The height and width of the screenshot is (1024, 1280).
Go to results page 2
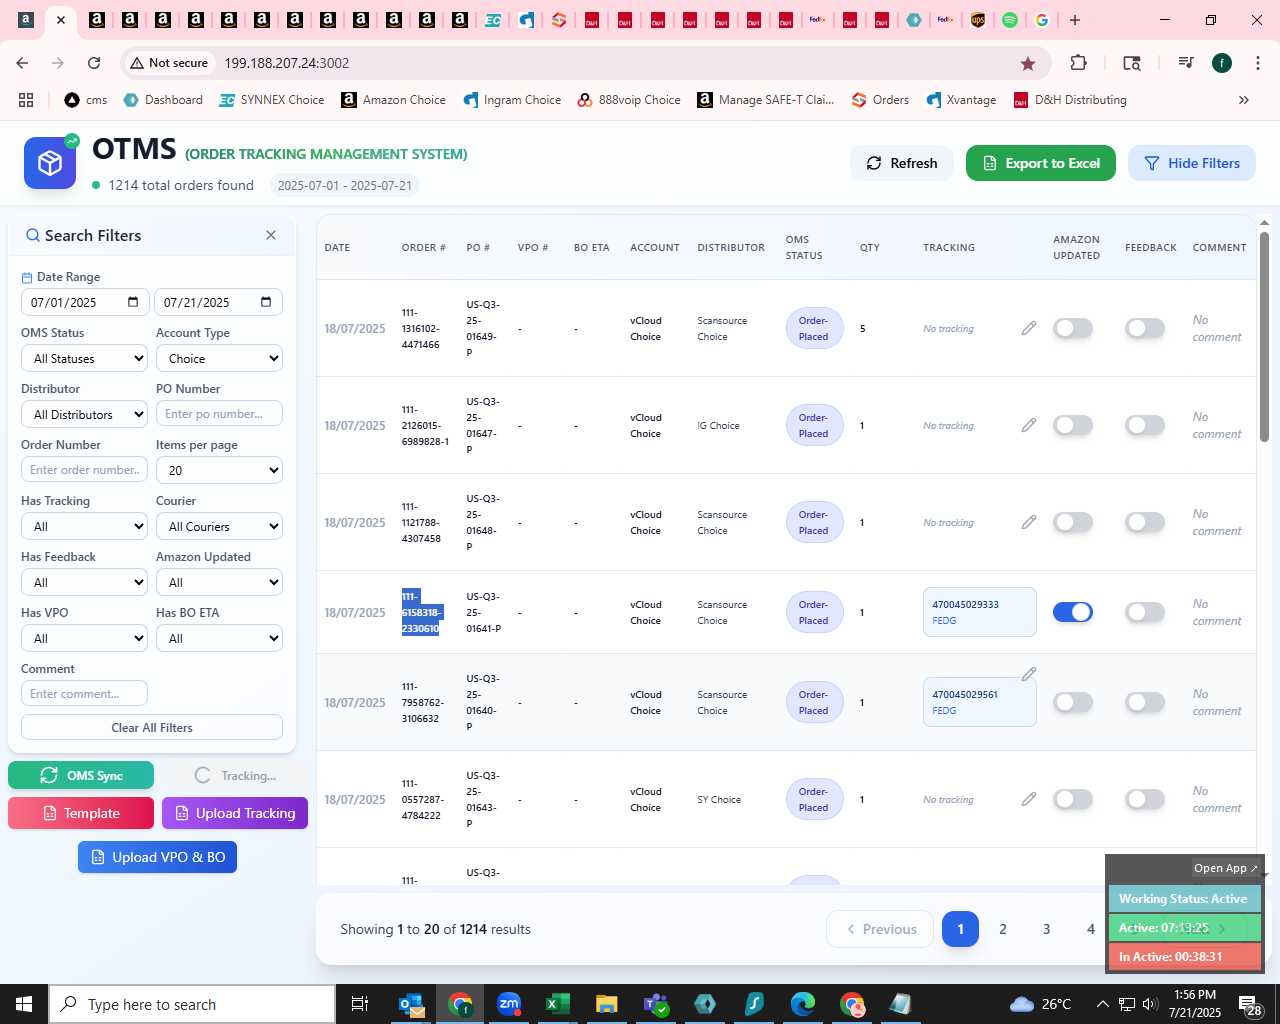(x=1003, y=929)
